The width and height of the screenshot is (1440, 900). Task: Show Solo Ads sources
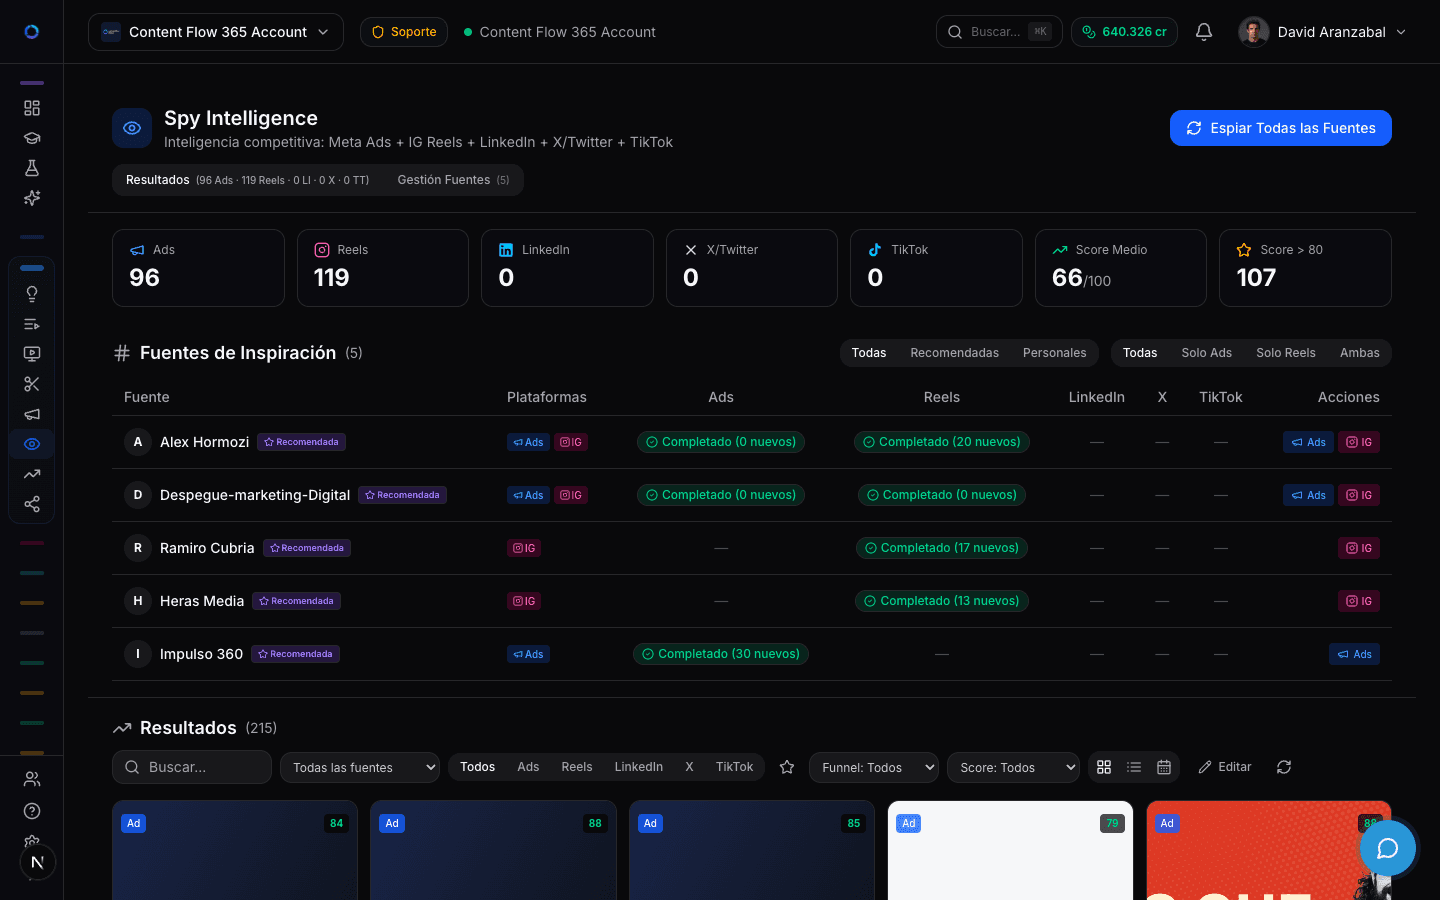click(1206, 353)
